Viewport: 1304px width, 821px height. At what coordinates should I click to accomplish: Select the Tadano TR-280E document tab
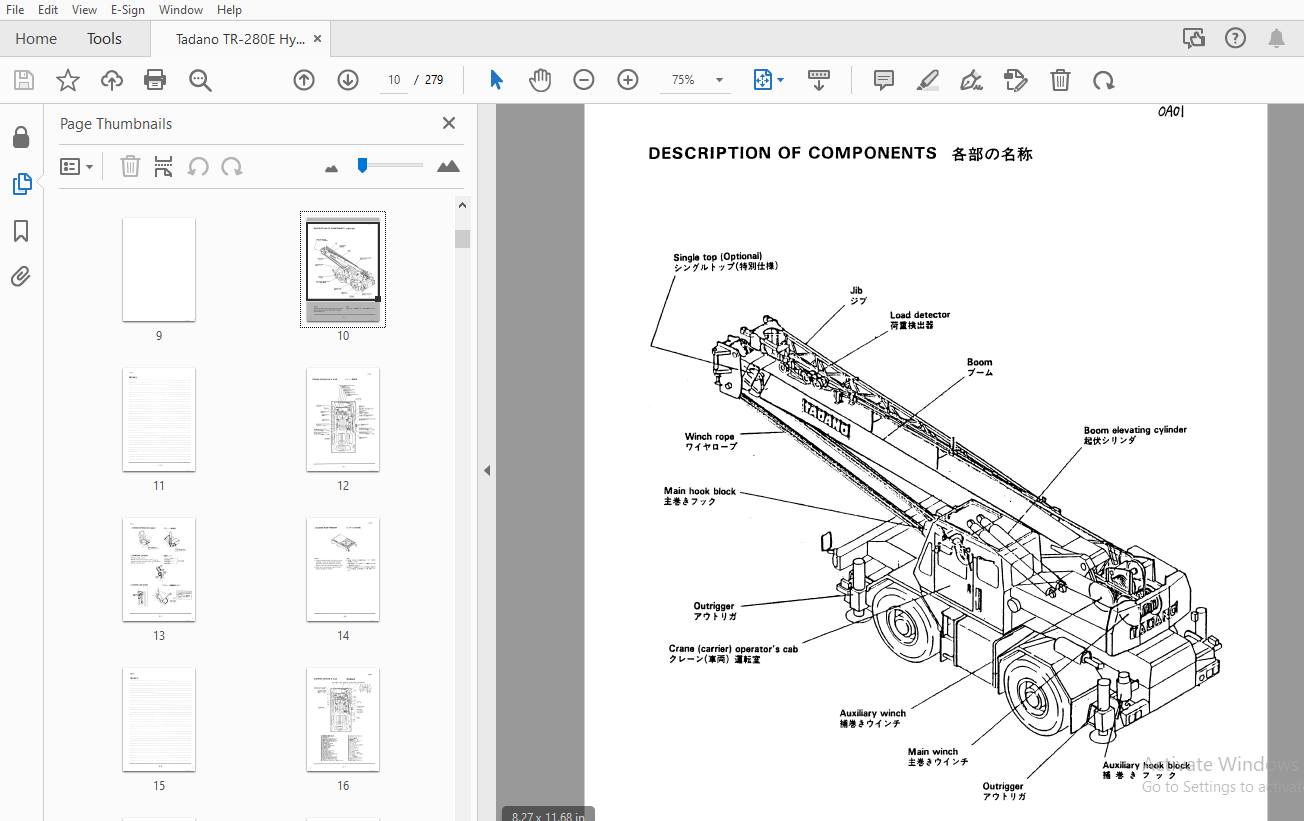[240, 39]
